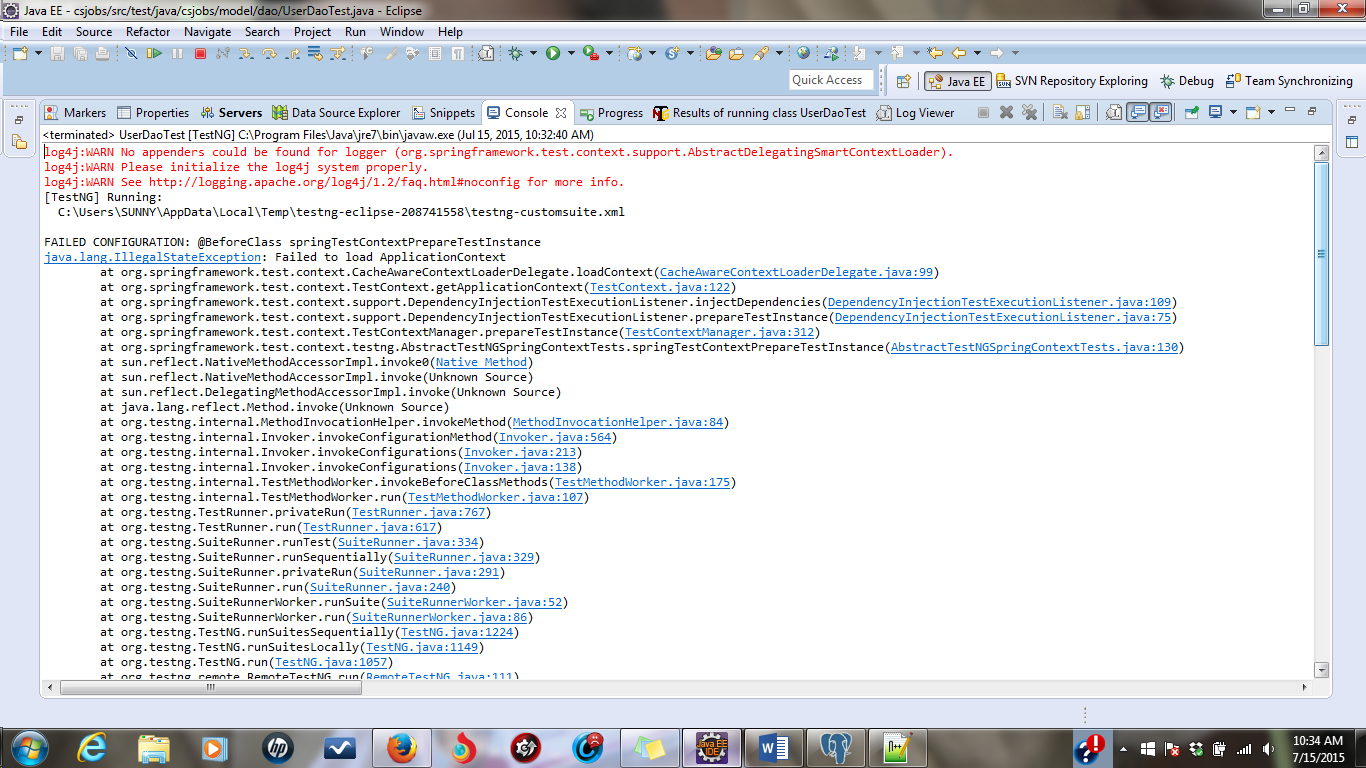Click the Quick Access search field
The height and width of the screenshot is (768, 1366).
(828, 80)
